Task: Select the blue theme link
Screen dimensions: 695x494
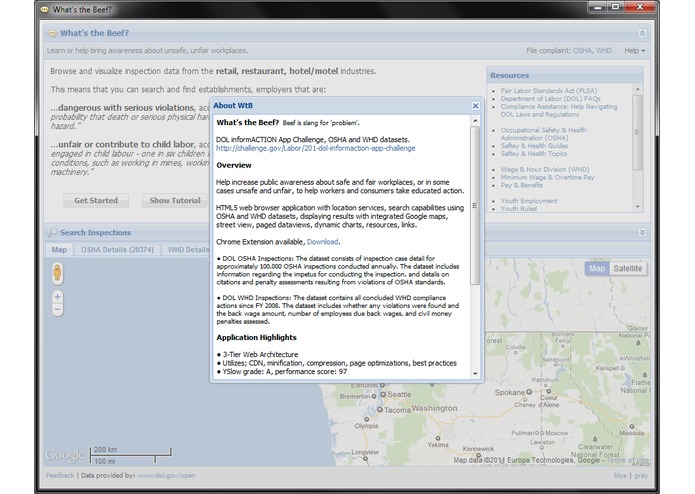Action: click(620, 475)
